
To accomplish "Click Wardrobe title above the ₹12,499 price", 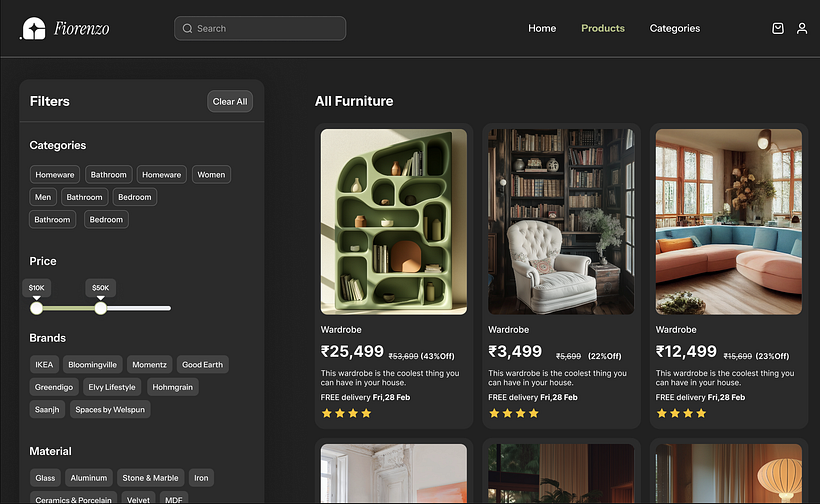I will 676,329.
